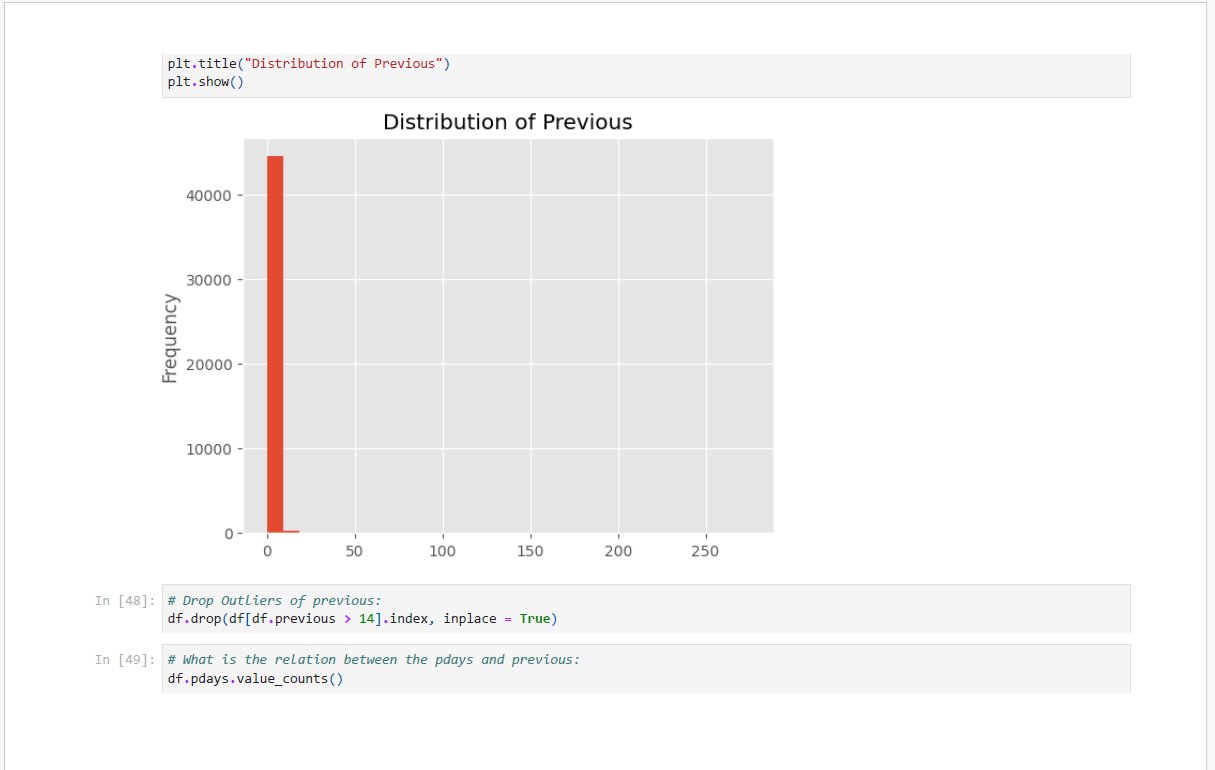
Task: Click the 100 x-axis tick label
Action: pos(442,552)
